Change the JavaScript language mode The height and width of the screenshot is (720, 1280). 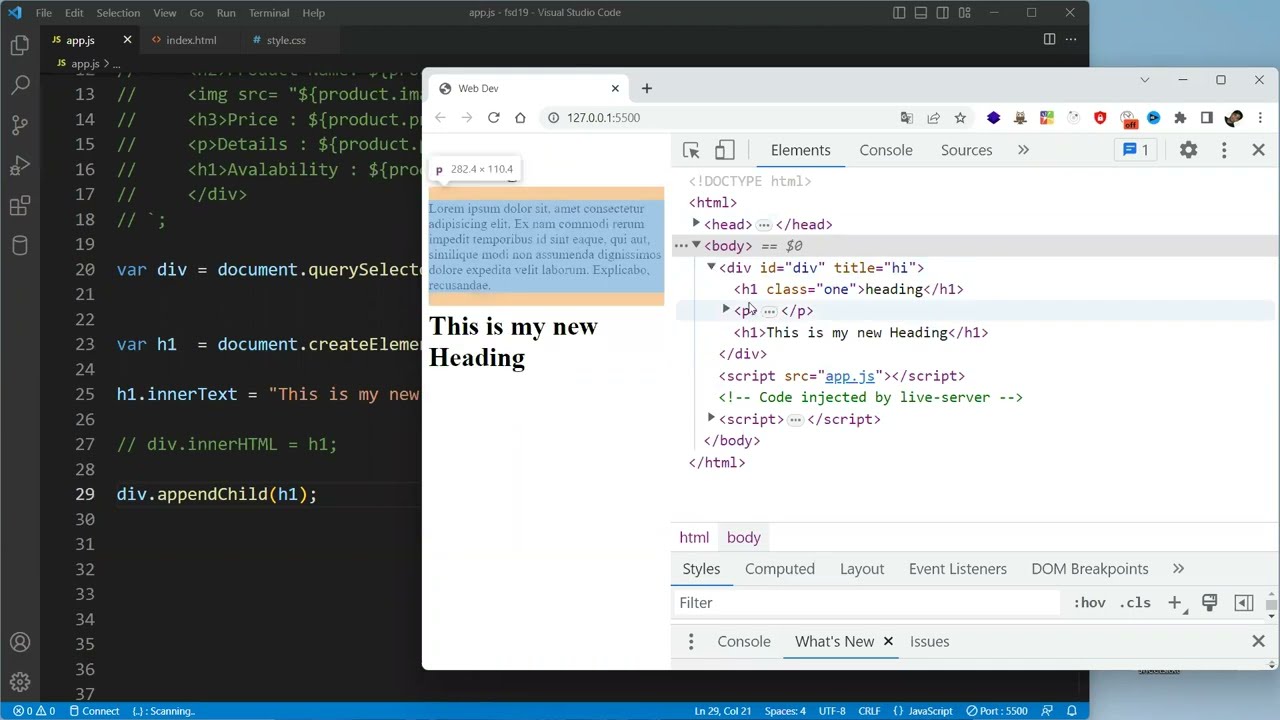pyautogui.click(x=929, y=711)
